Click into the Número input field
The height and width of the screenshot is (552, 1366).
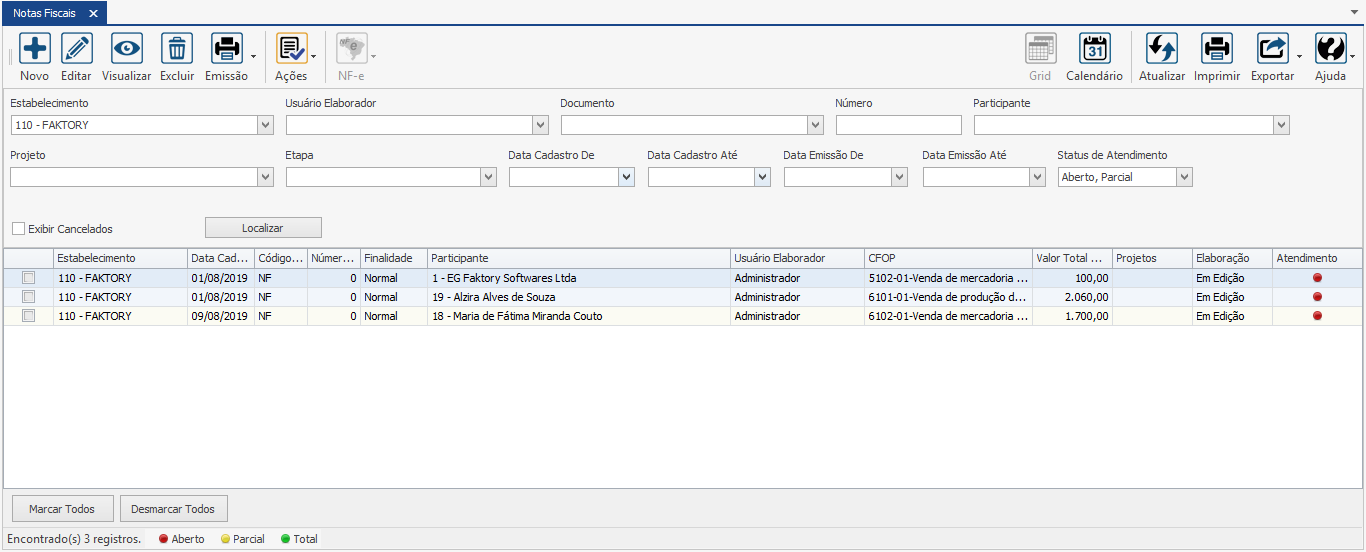pos(898,125)
